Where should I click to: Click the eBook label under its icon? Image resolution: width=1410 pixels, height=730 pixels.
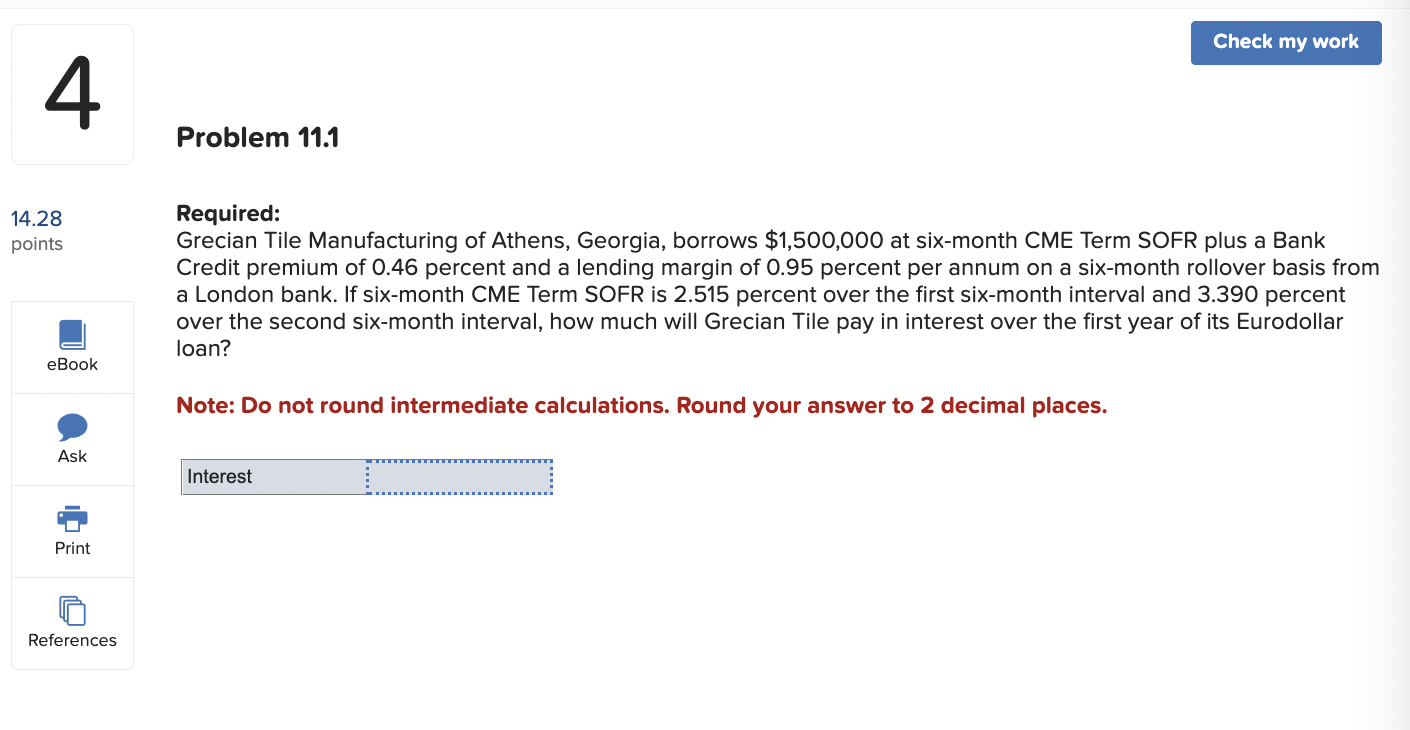pos(71,364)
